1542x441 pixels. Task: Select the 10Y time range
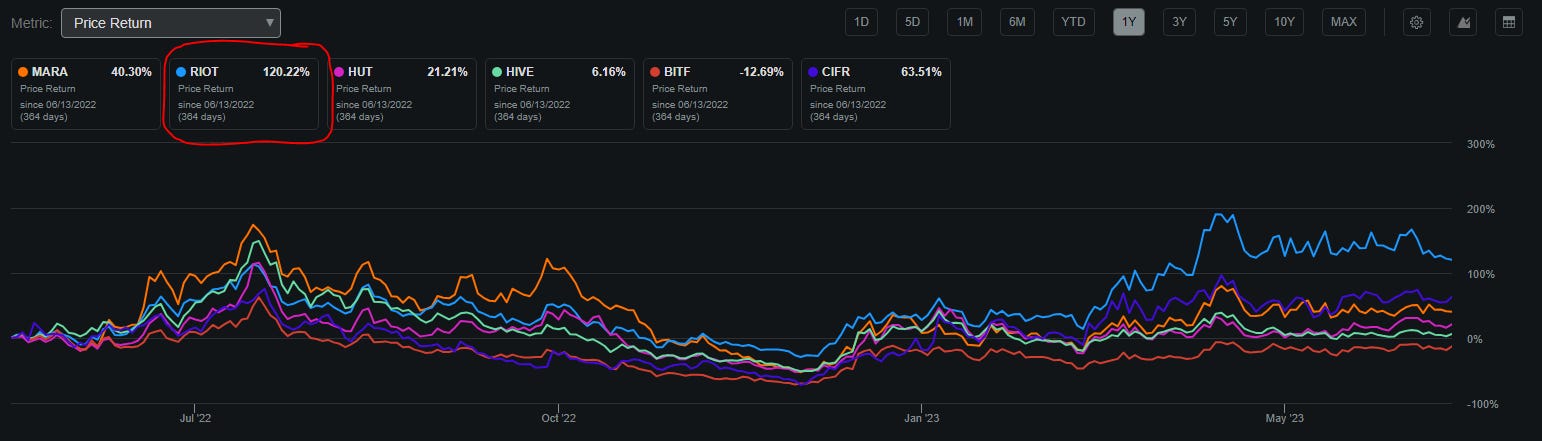click(x=1284, y=22)
